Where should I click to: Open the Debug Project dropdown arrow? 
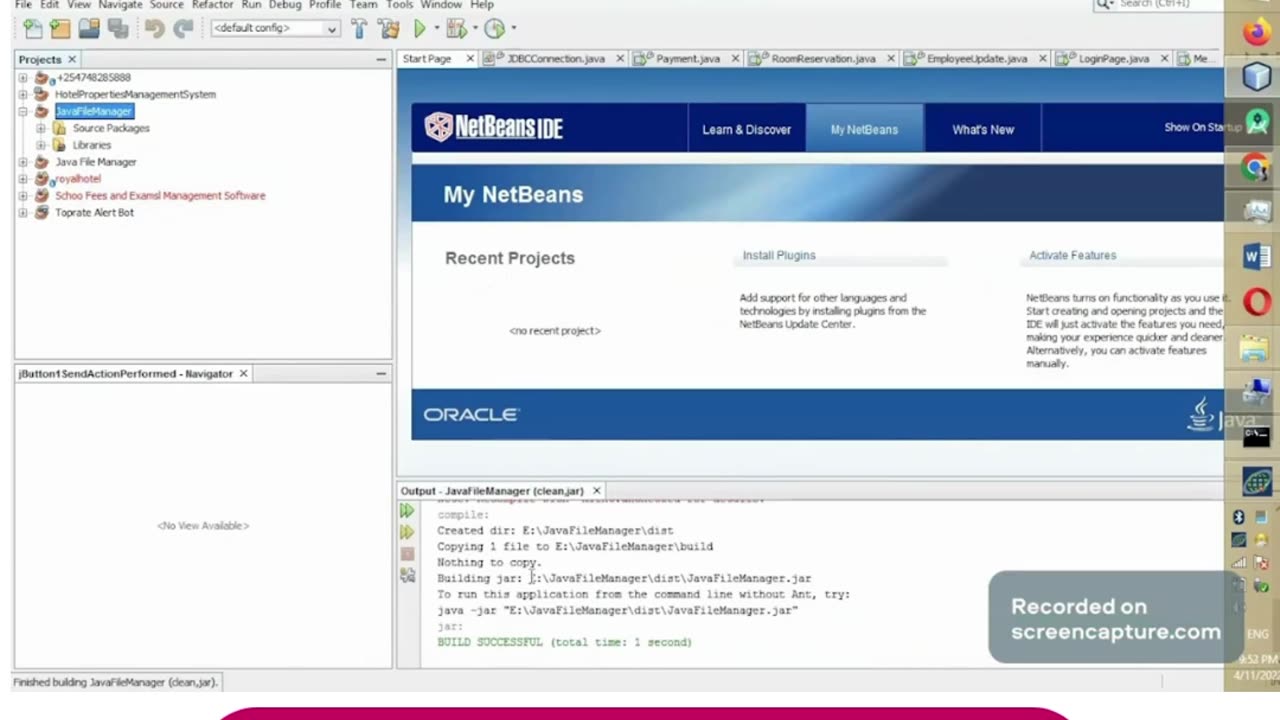474,29
